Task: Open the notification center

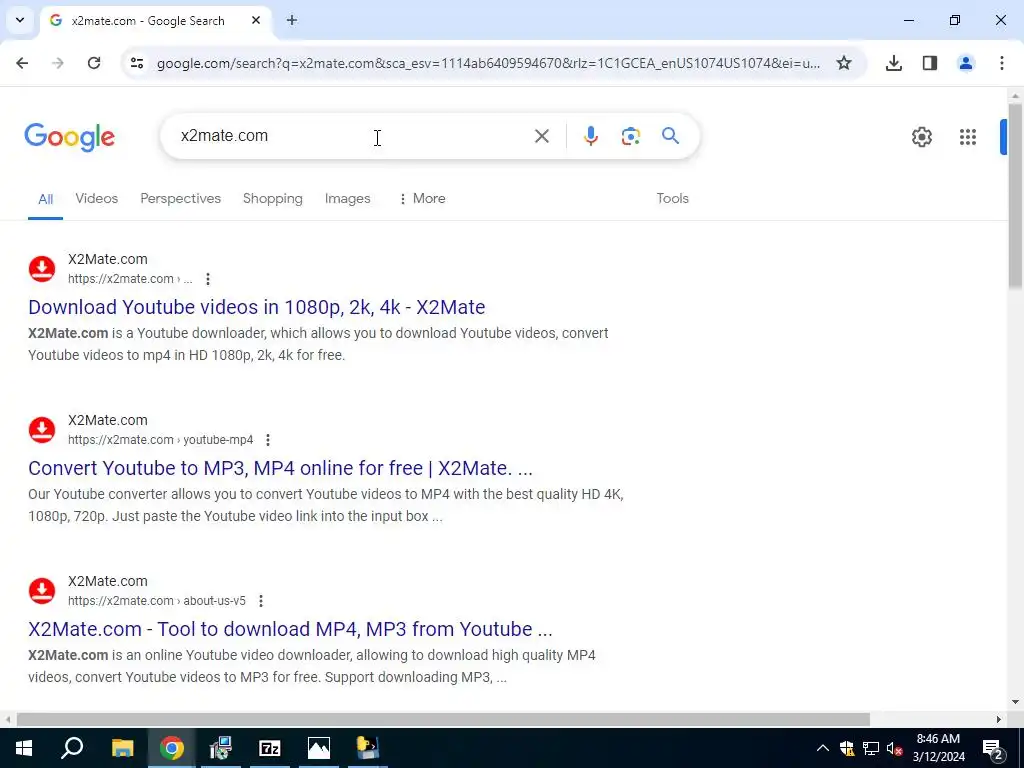Action: pos(993,748)
